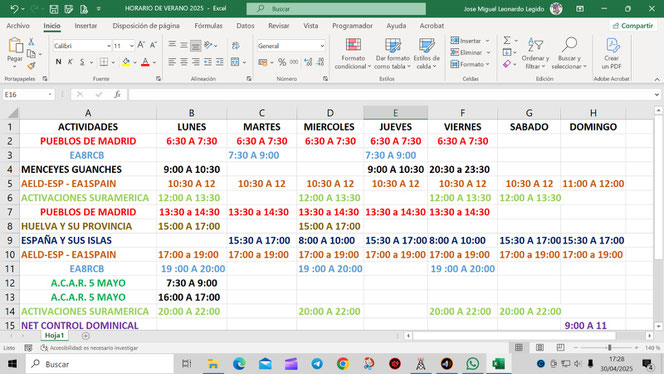Viewport: 664px width, 374px height.
Task: Click the Name Box showing E16
Action: click(x=28, y=94)
